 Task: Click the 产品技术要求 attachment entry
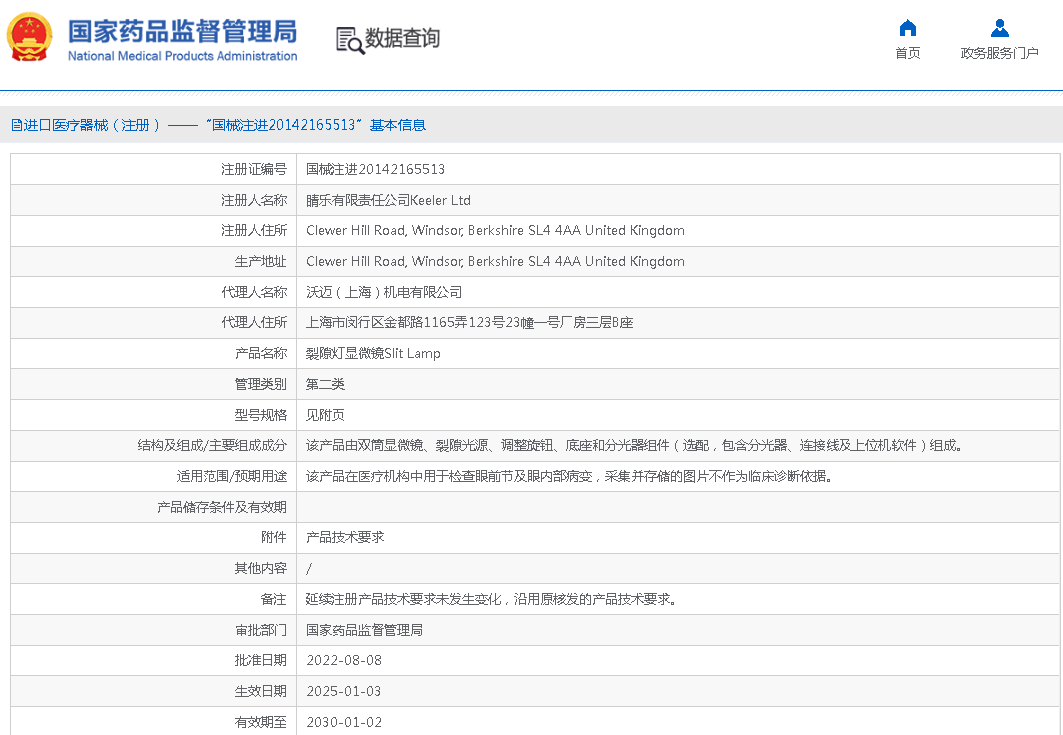[345, 537]
